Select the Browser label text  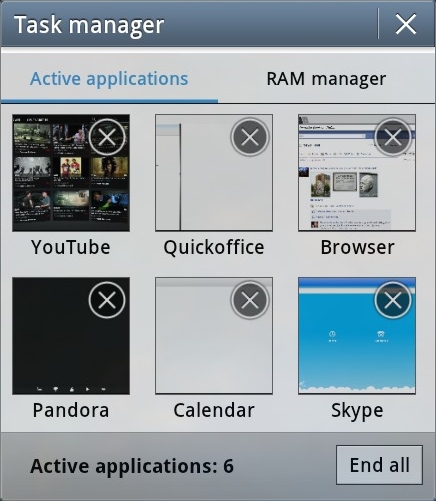357,247
